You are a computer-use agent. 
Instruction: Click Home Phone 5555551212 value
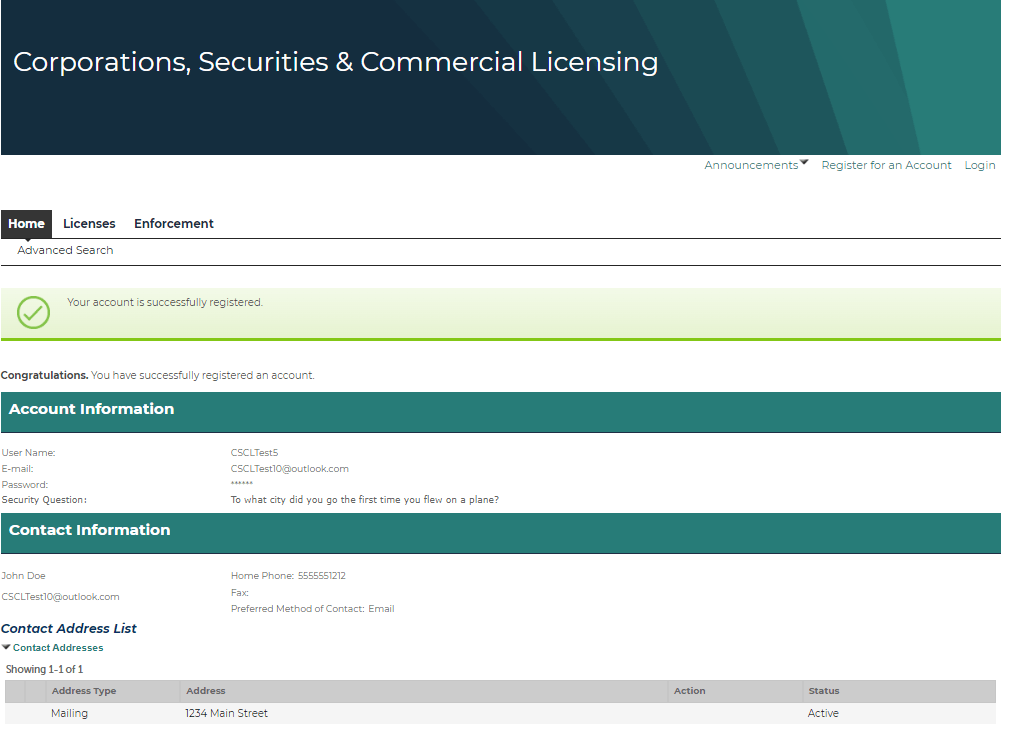coord(322,576)
